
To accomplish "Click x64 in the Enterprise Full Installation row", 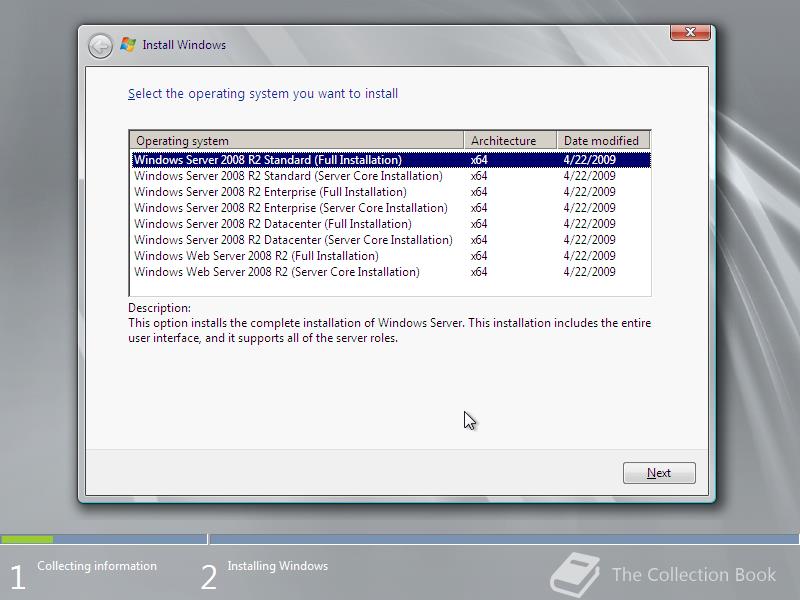I will tap(479, 192).
